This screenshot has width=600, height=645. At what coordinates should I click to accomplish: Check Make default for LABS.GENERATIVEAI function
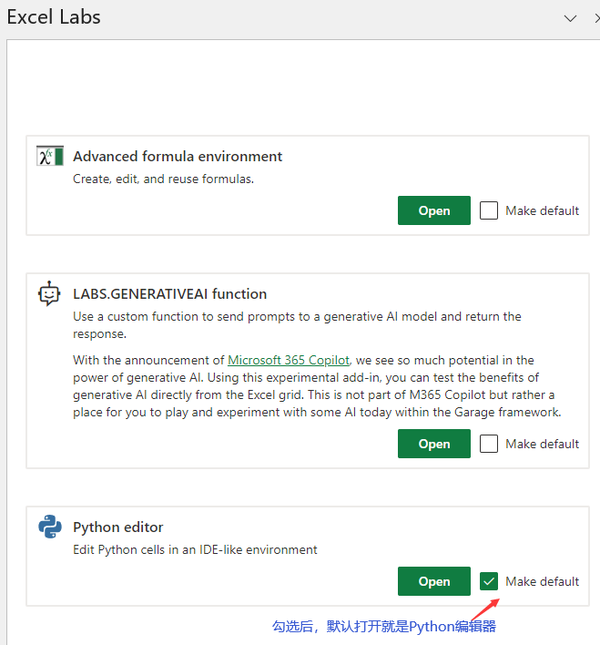(489, 444)
